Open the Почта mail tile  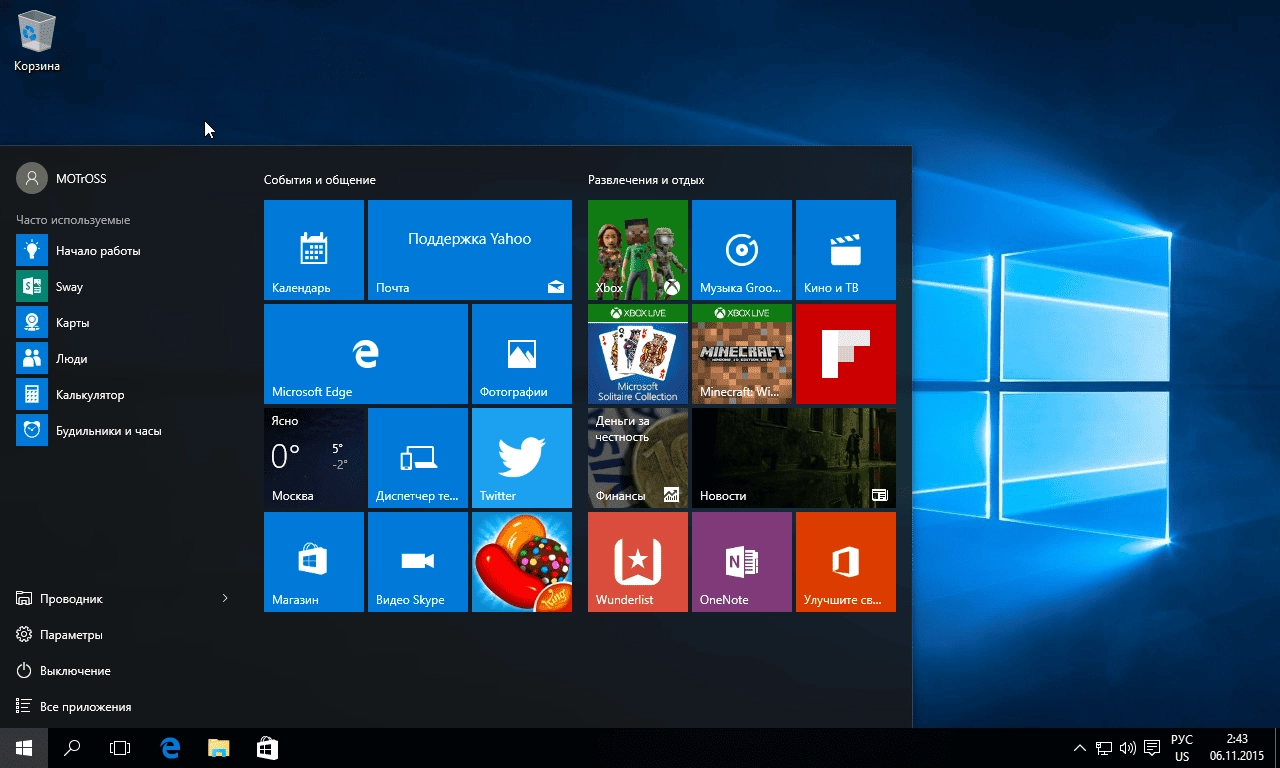[x=470, y=250]
